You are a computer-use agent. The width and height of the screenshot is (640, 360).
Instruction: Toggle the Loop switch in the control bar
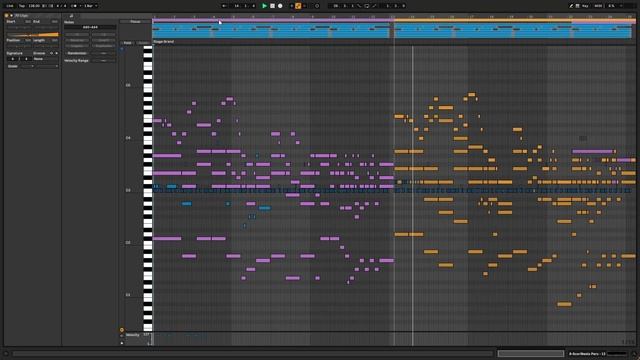point(367,6)
